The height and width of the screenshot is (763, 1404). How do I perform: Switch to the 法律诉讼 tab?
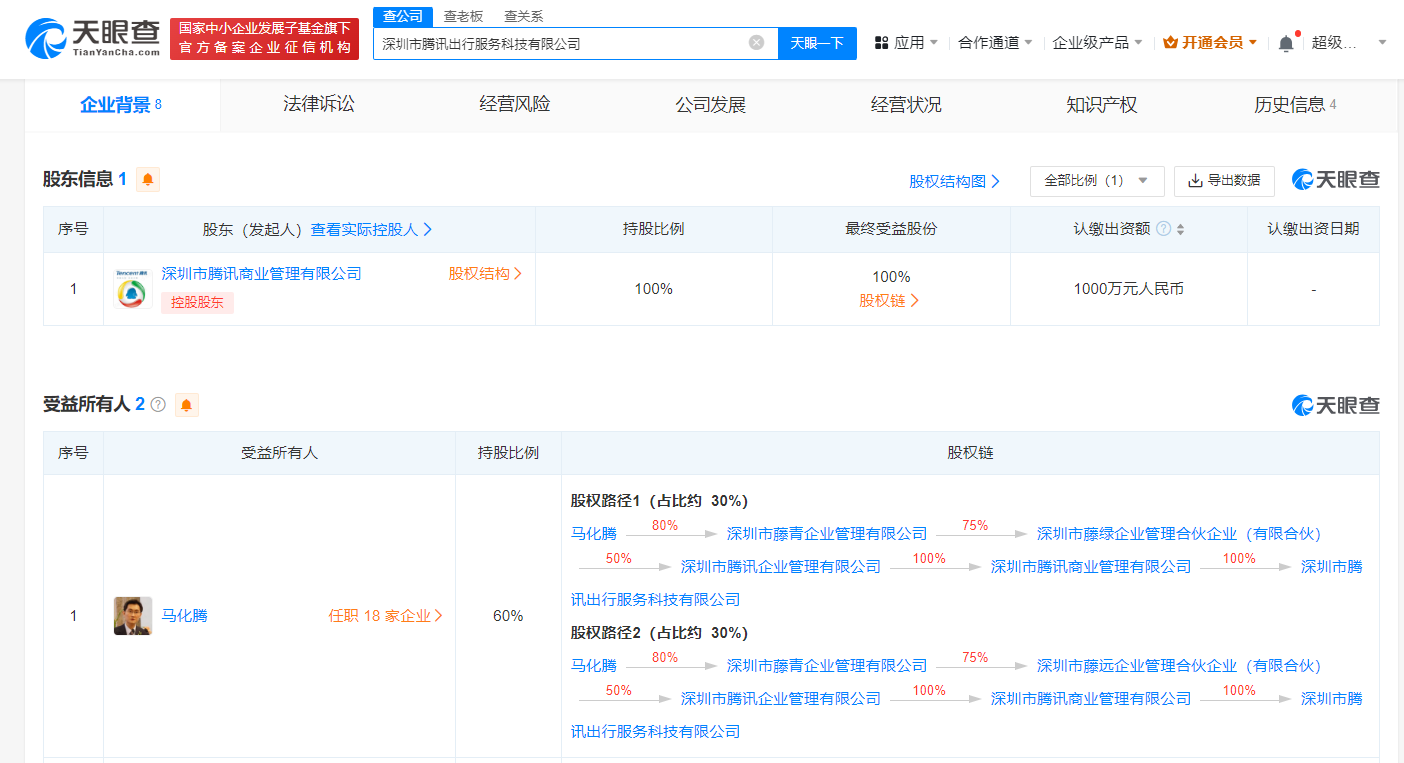(x=318, y=105)
